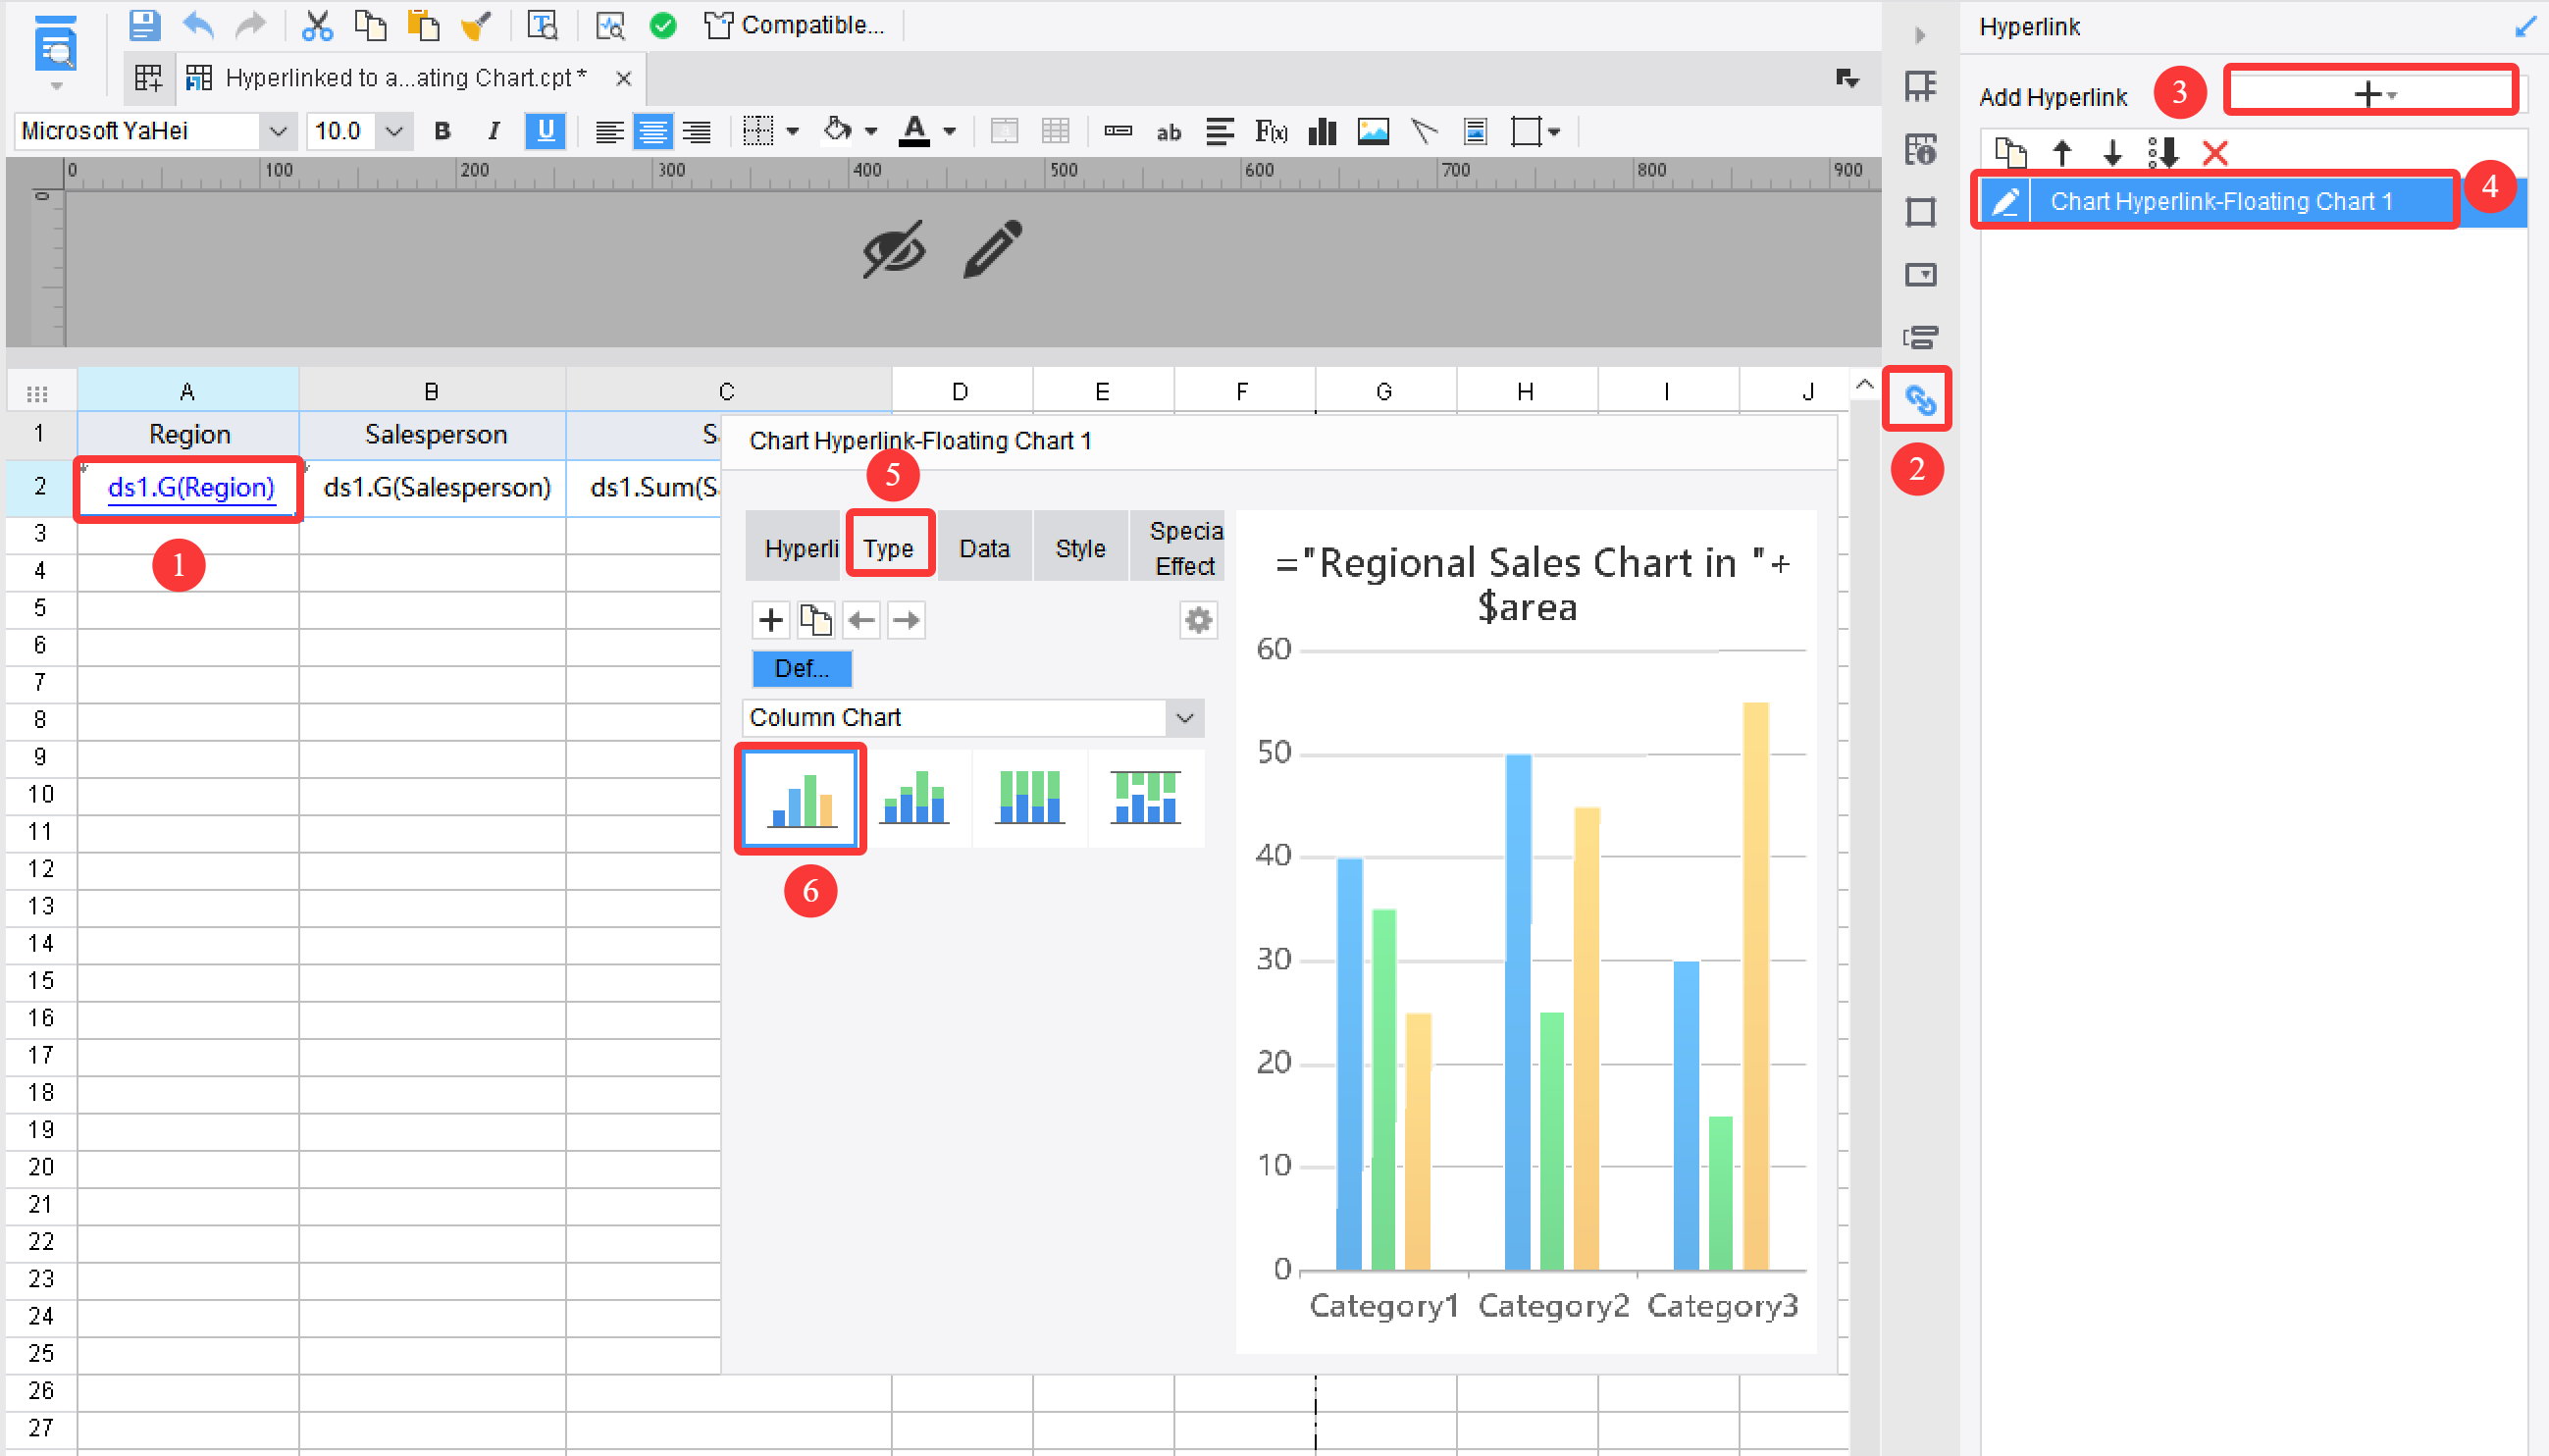Click the Format Painter icon

pos(476,25)
